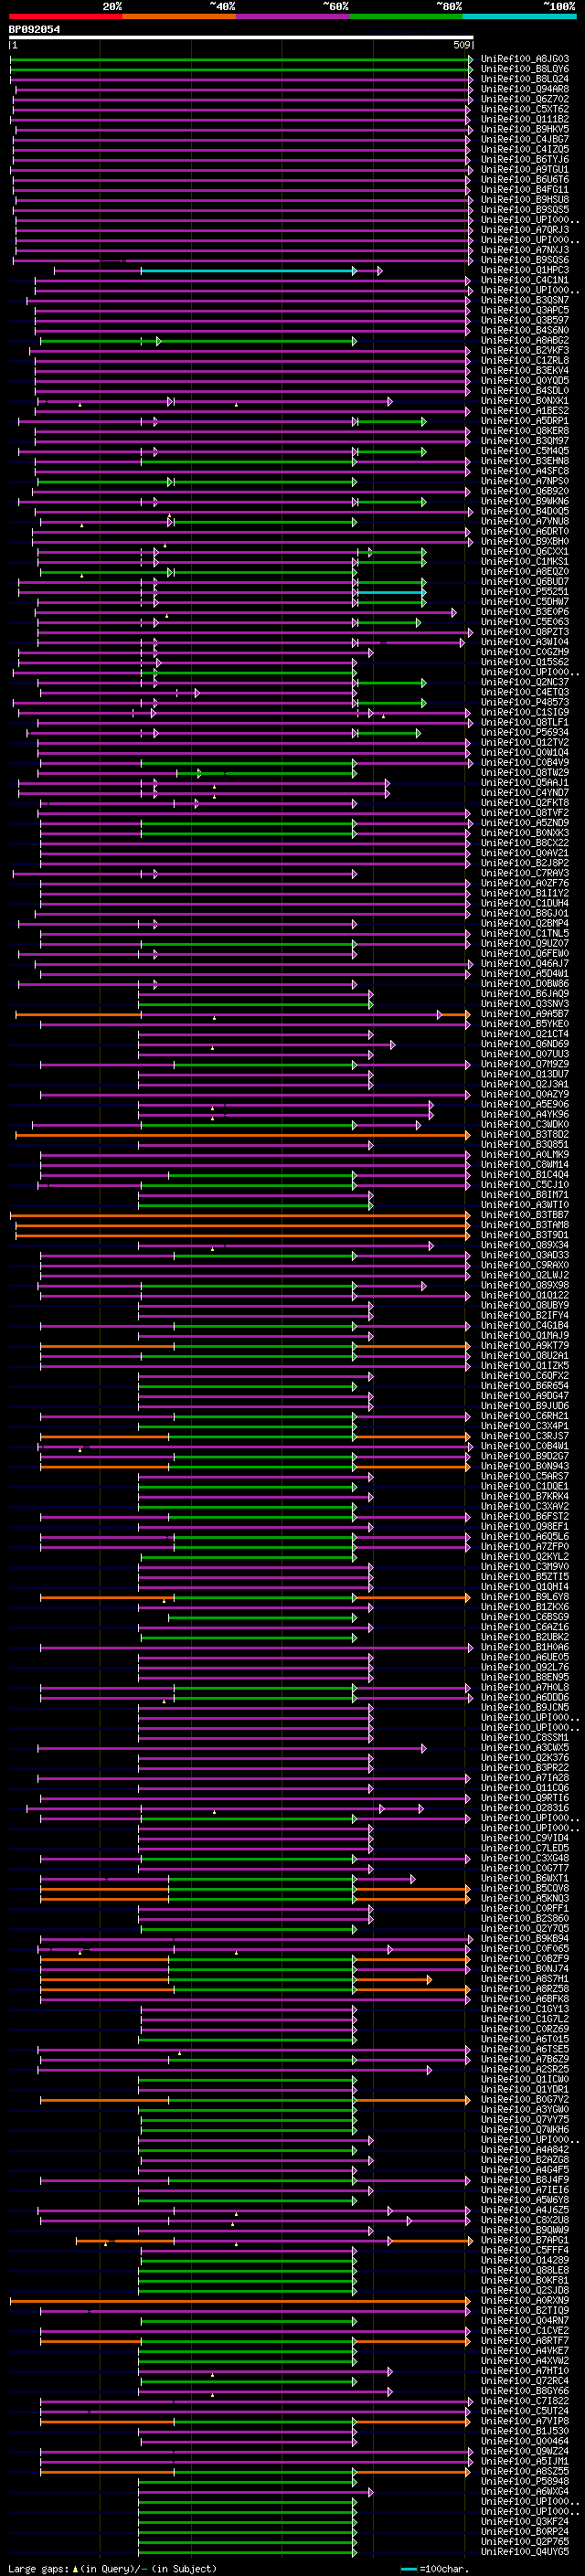
Task: Select the UniRef100_B2VKF3 label
Action: tap(524, 350)
